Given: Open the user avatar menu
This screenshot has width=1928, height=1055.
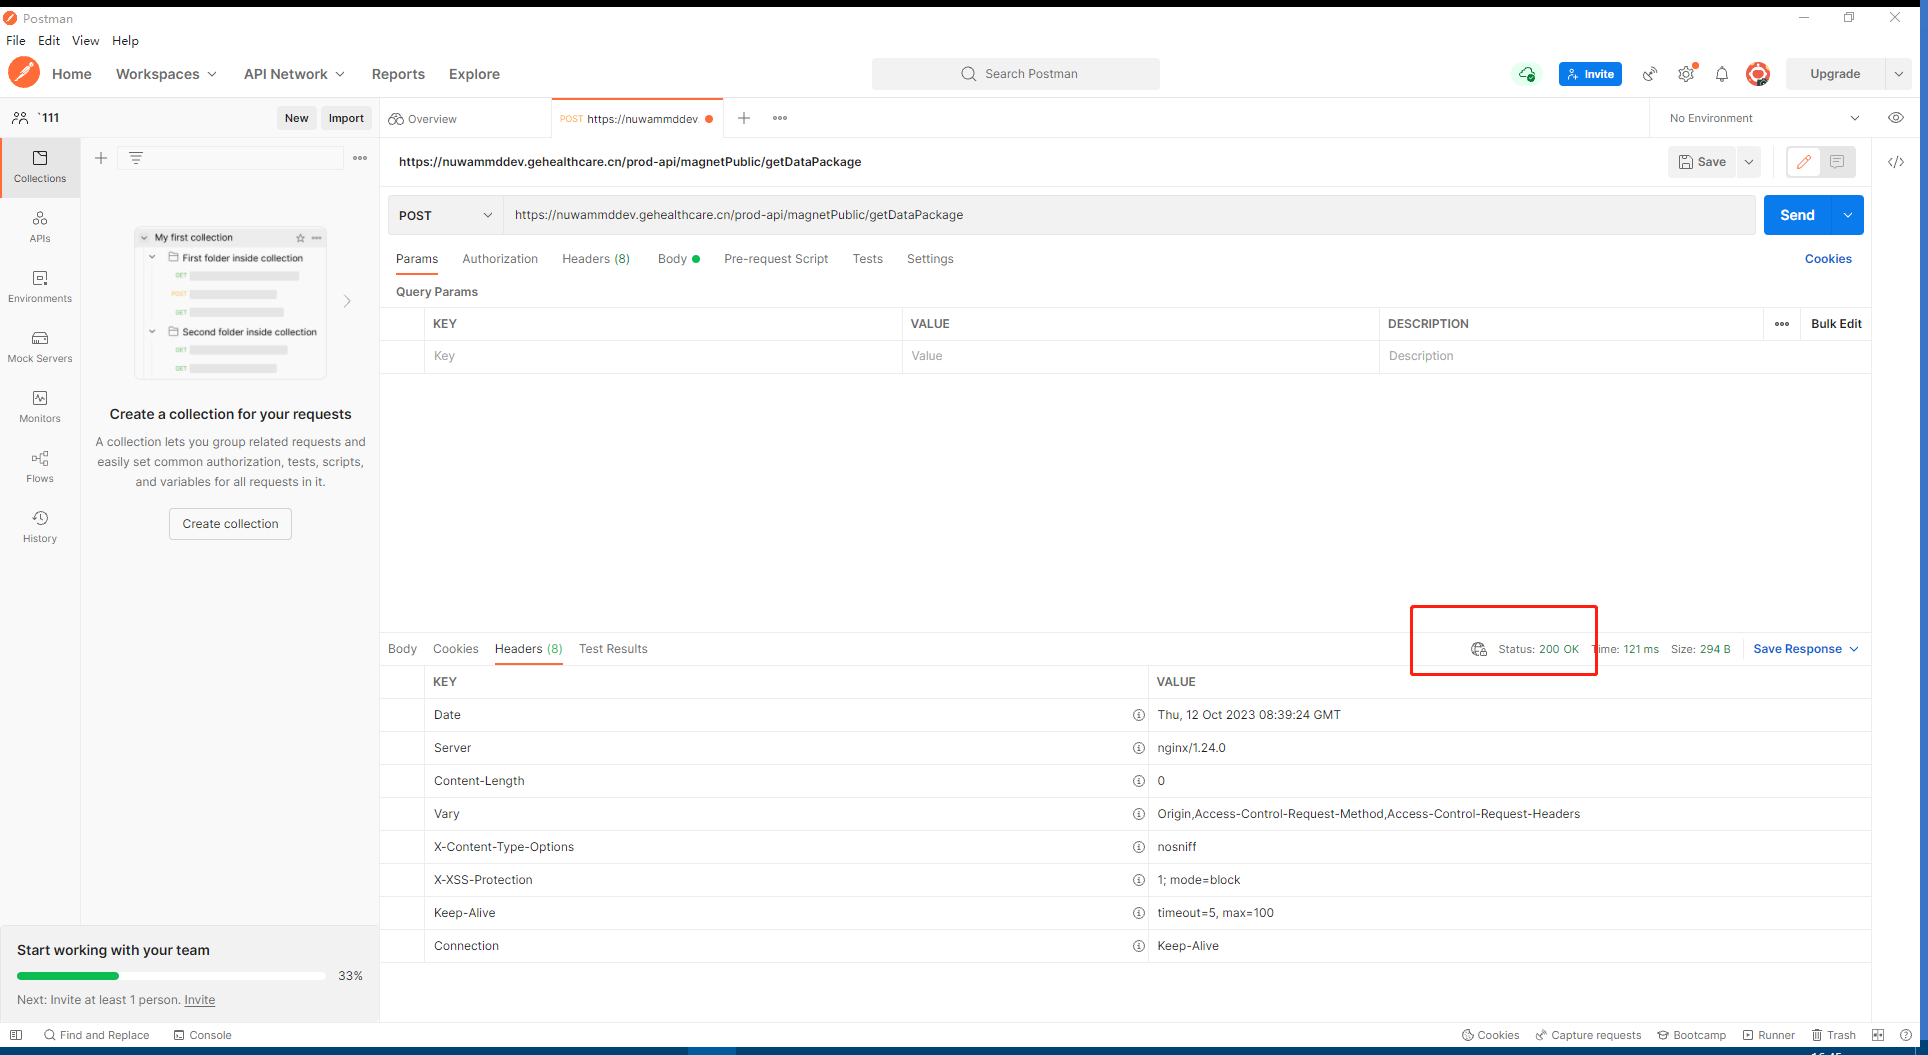Looking at the screenshot, I should (x=1758, y=74).
